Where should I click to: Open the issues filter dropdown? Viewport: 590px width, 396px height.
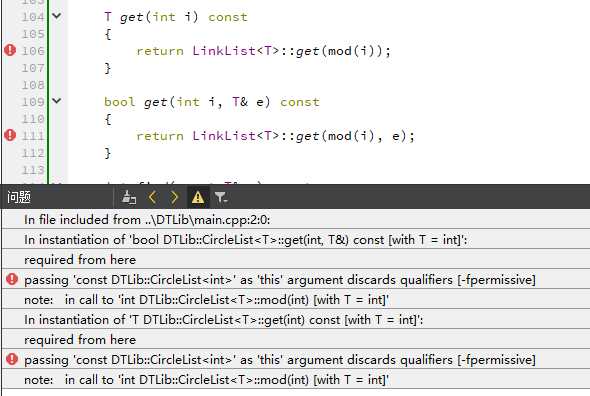click(220, 197)
